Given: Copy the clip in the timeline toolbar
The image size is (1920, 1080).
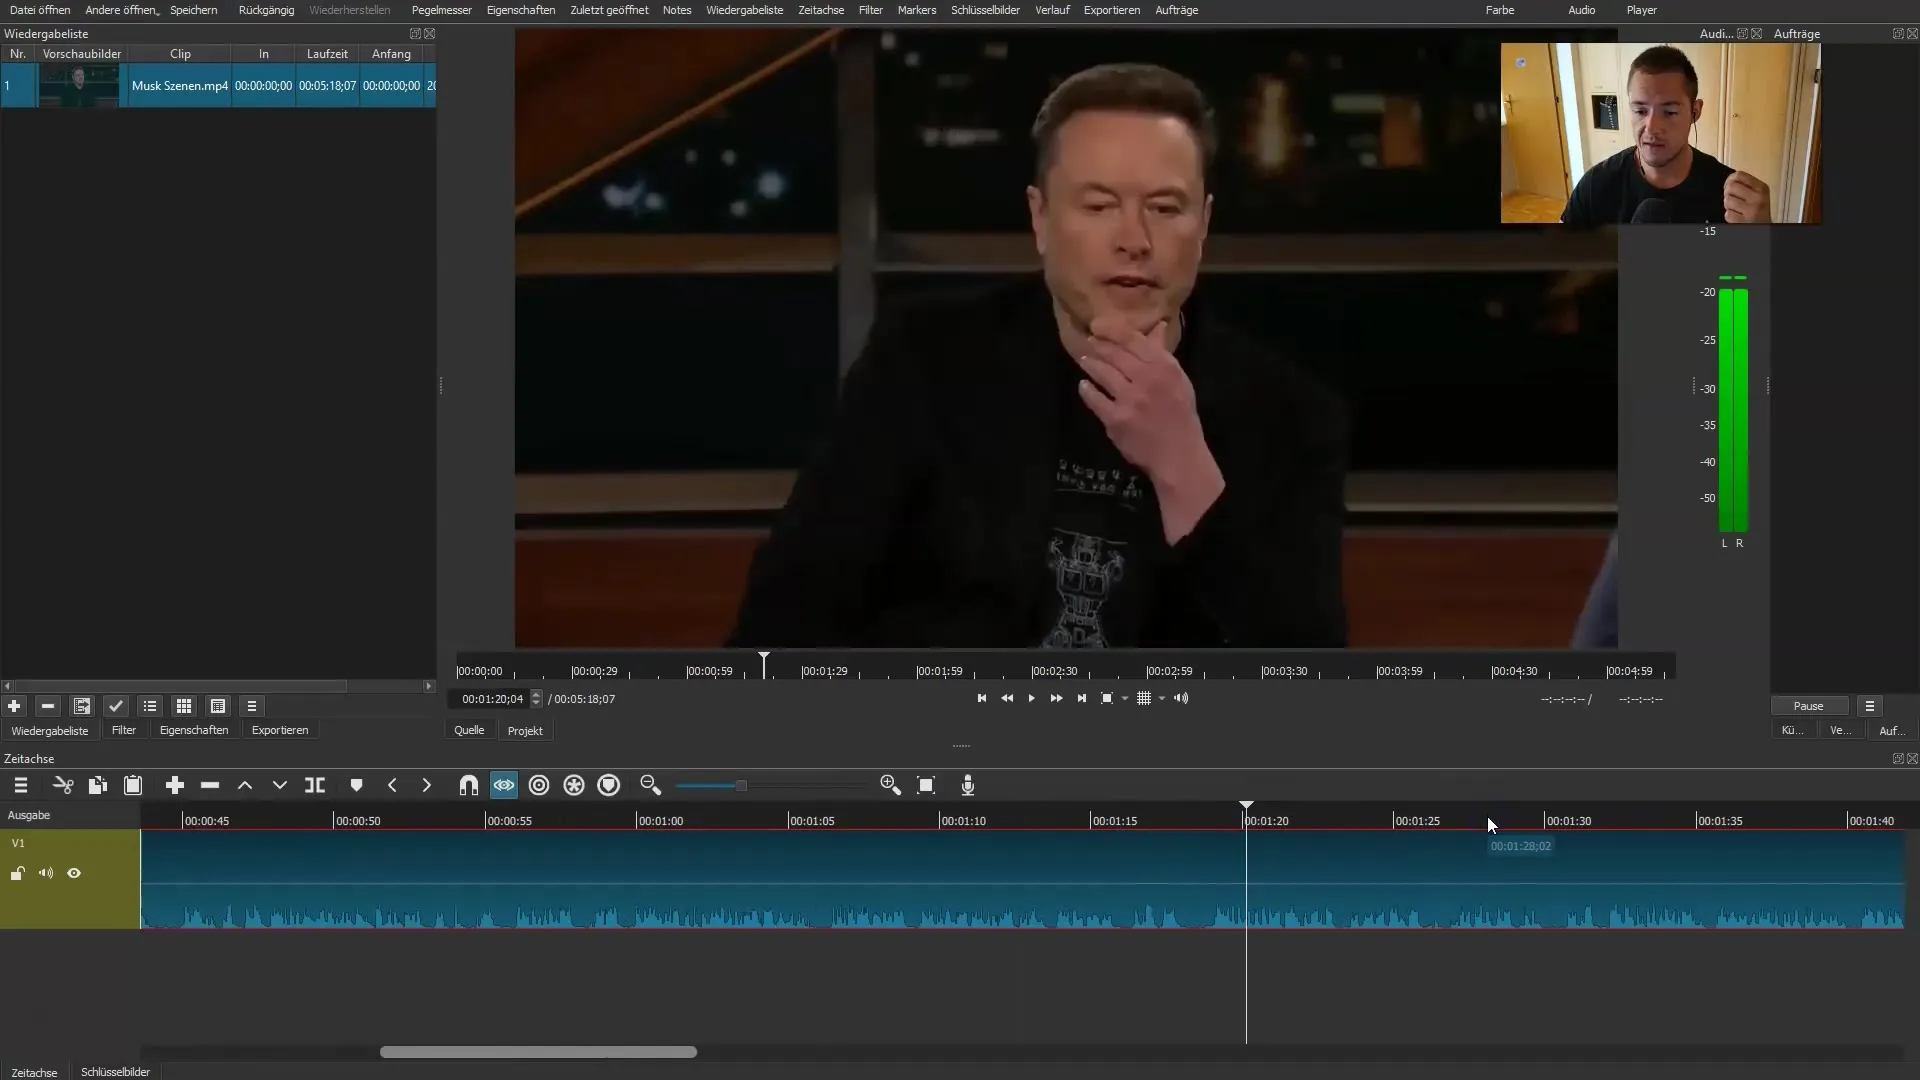Looking at the screenshot, I should pos(97,786).
